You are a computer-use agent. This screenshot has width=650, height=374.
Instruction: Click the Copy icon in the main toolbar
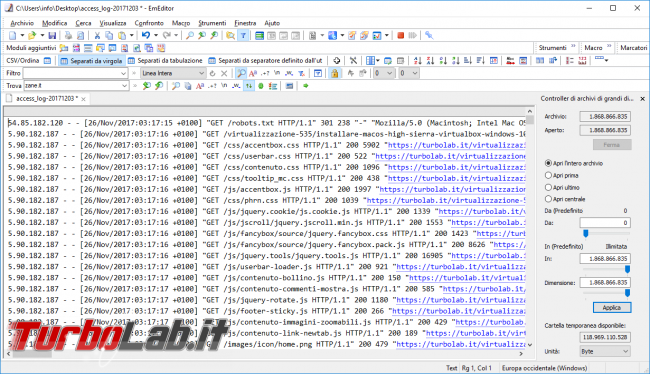pos(109,36)
